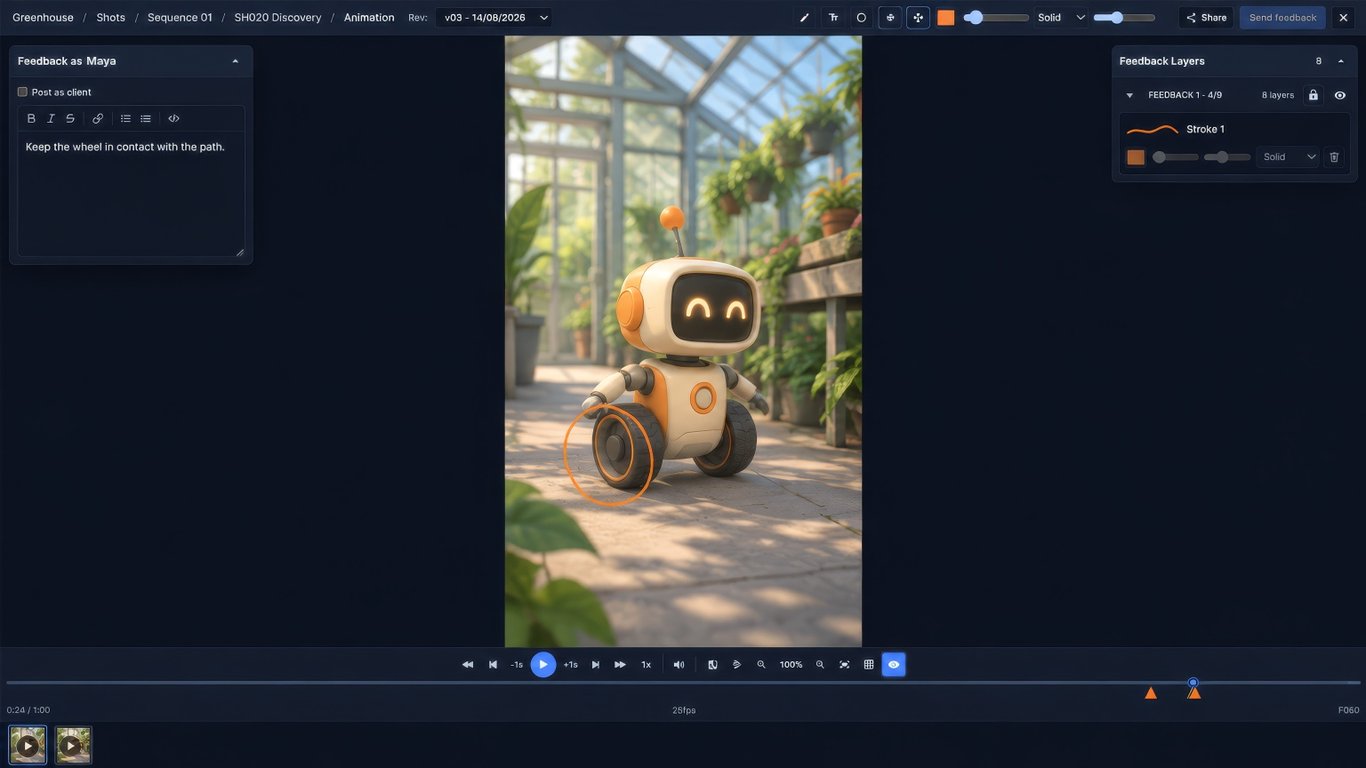The width and height of the screenshot is (1366, 768).
Task: Select the circle shape tool
Action: 861,17
